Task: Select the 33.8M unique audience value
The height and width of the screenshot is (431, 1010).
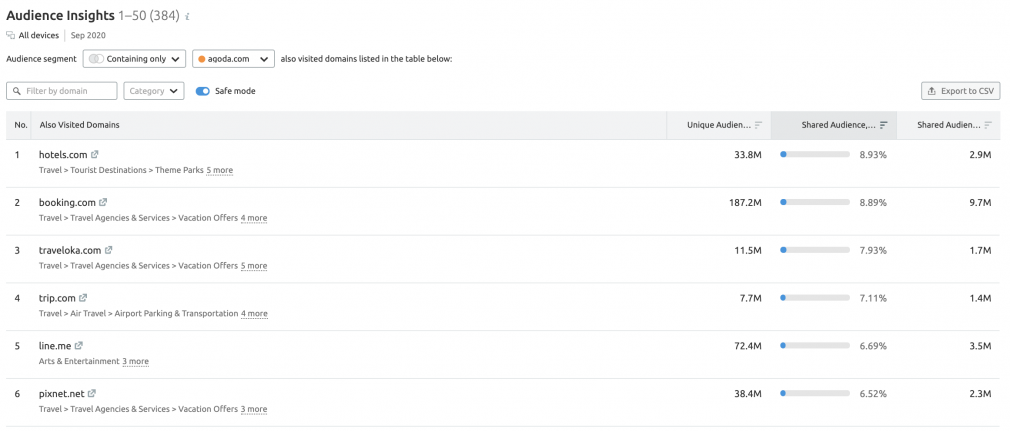Action: pos(748,155)
